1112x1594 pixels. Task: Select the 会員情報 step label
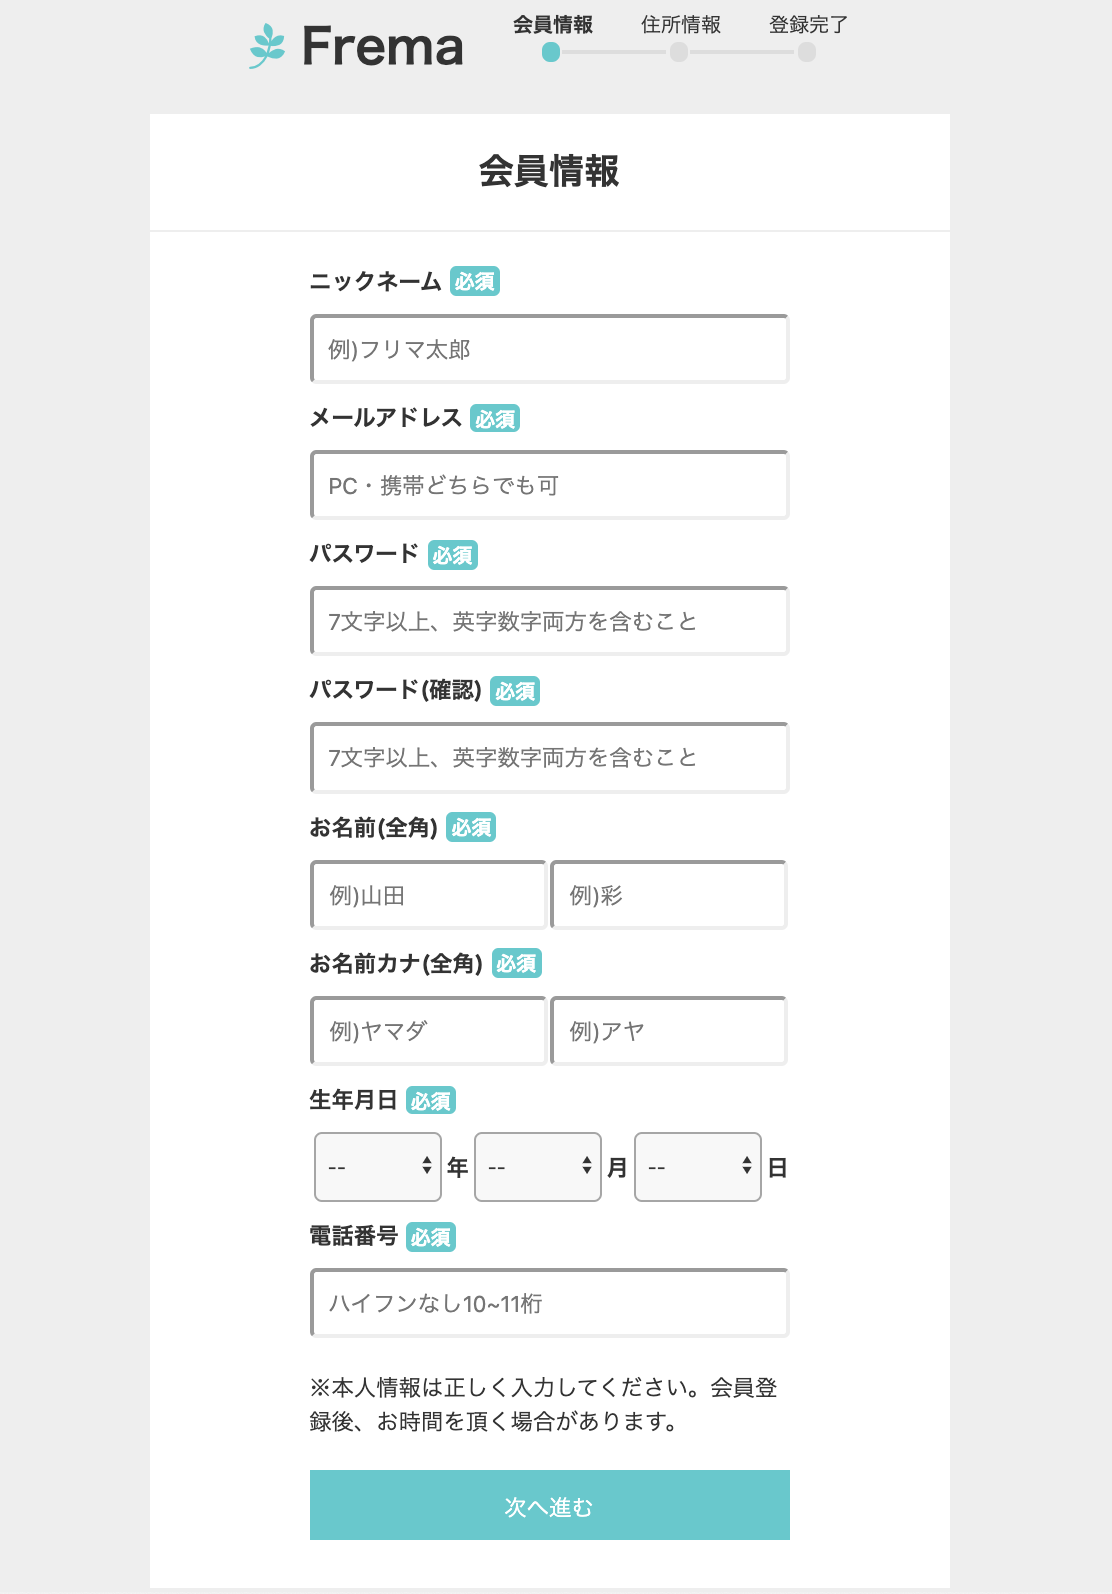pyautogui.click(x=552, y=25)
